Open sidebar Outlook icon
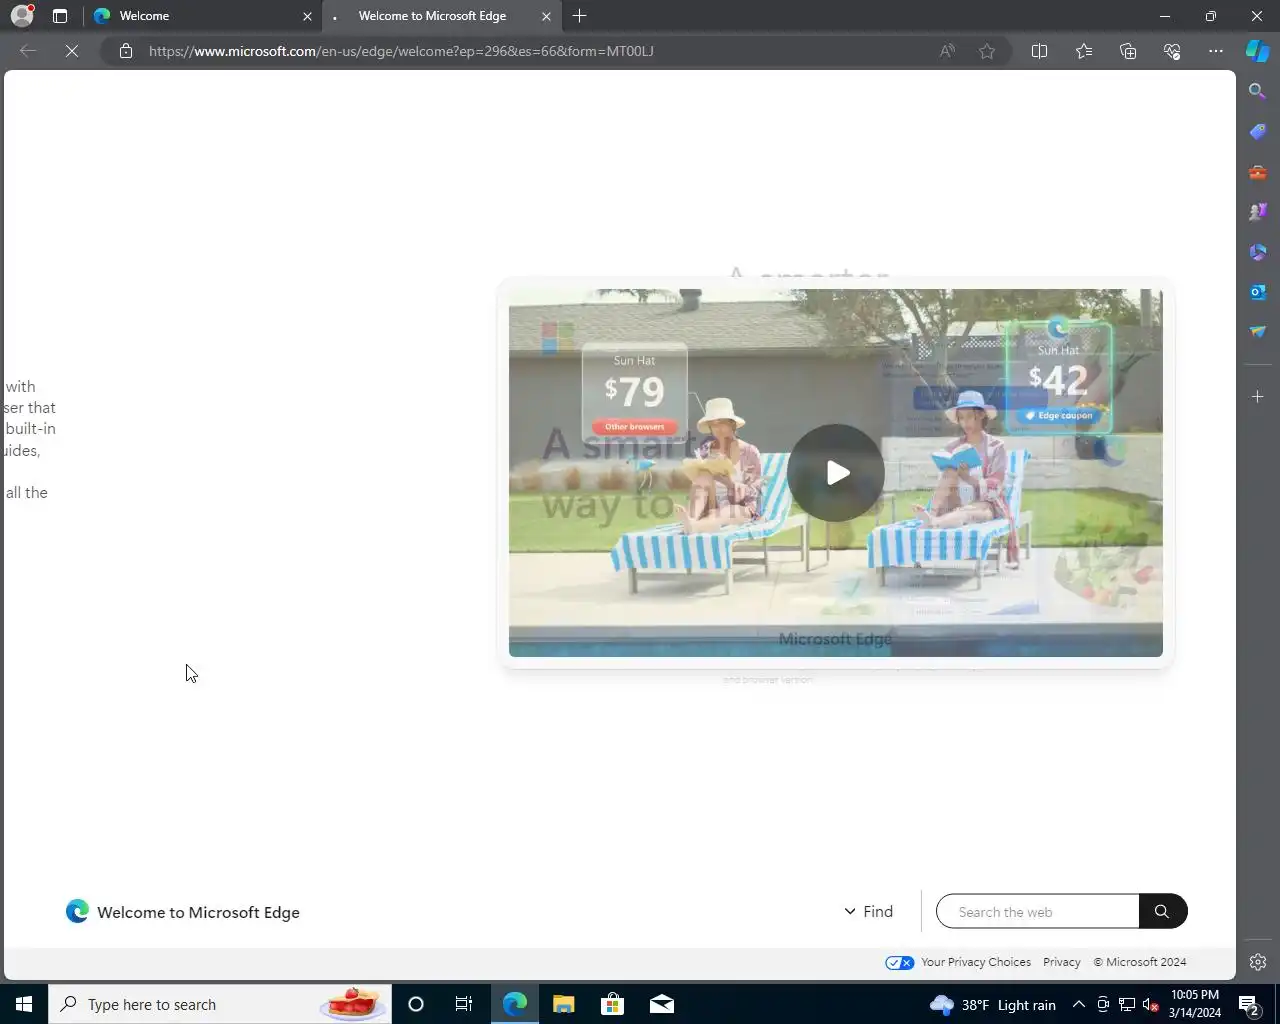This screenshot has height=1024, width=1280. pyautogui.click(x=1258, y=292)
